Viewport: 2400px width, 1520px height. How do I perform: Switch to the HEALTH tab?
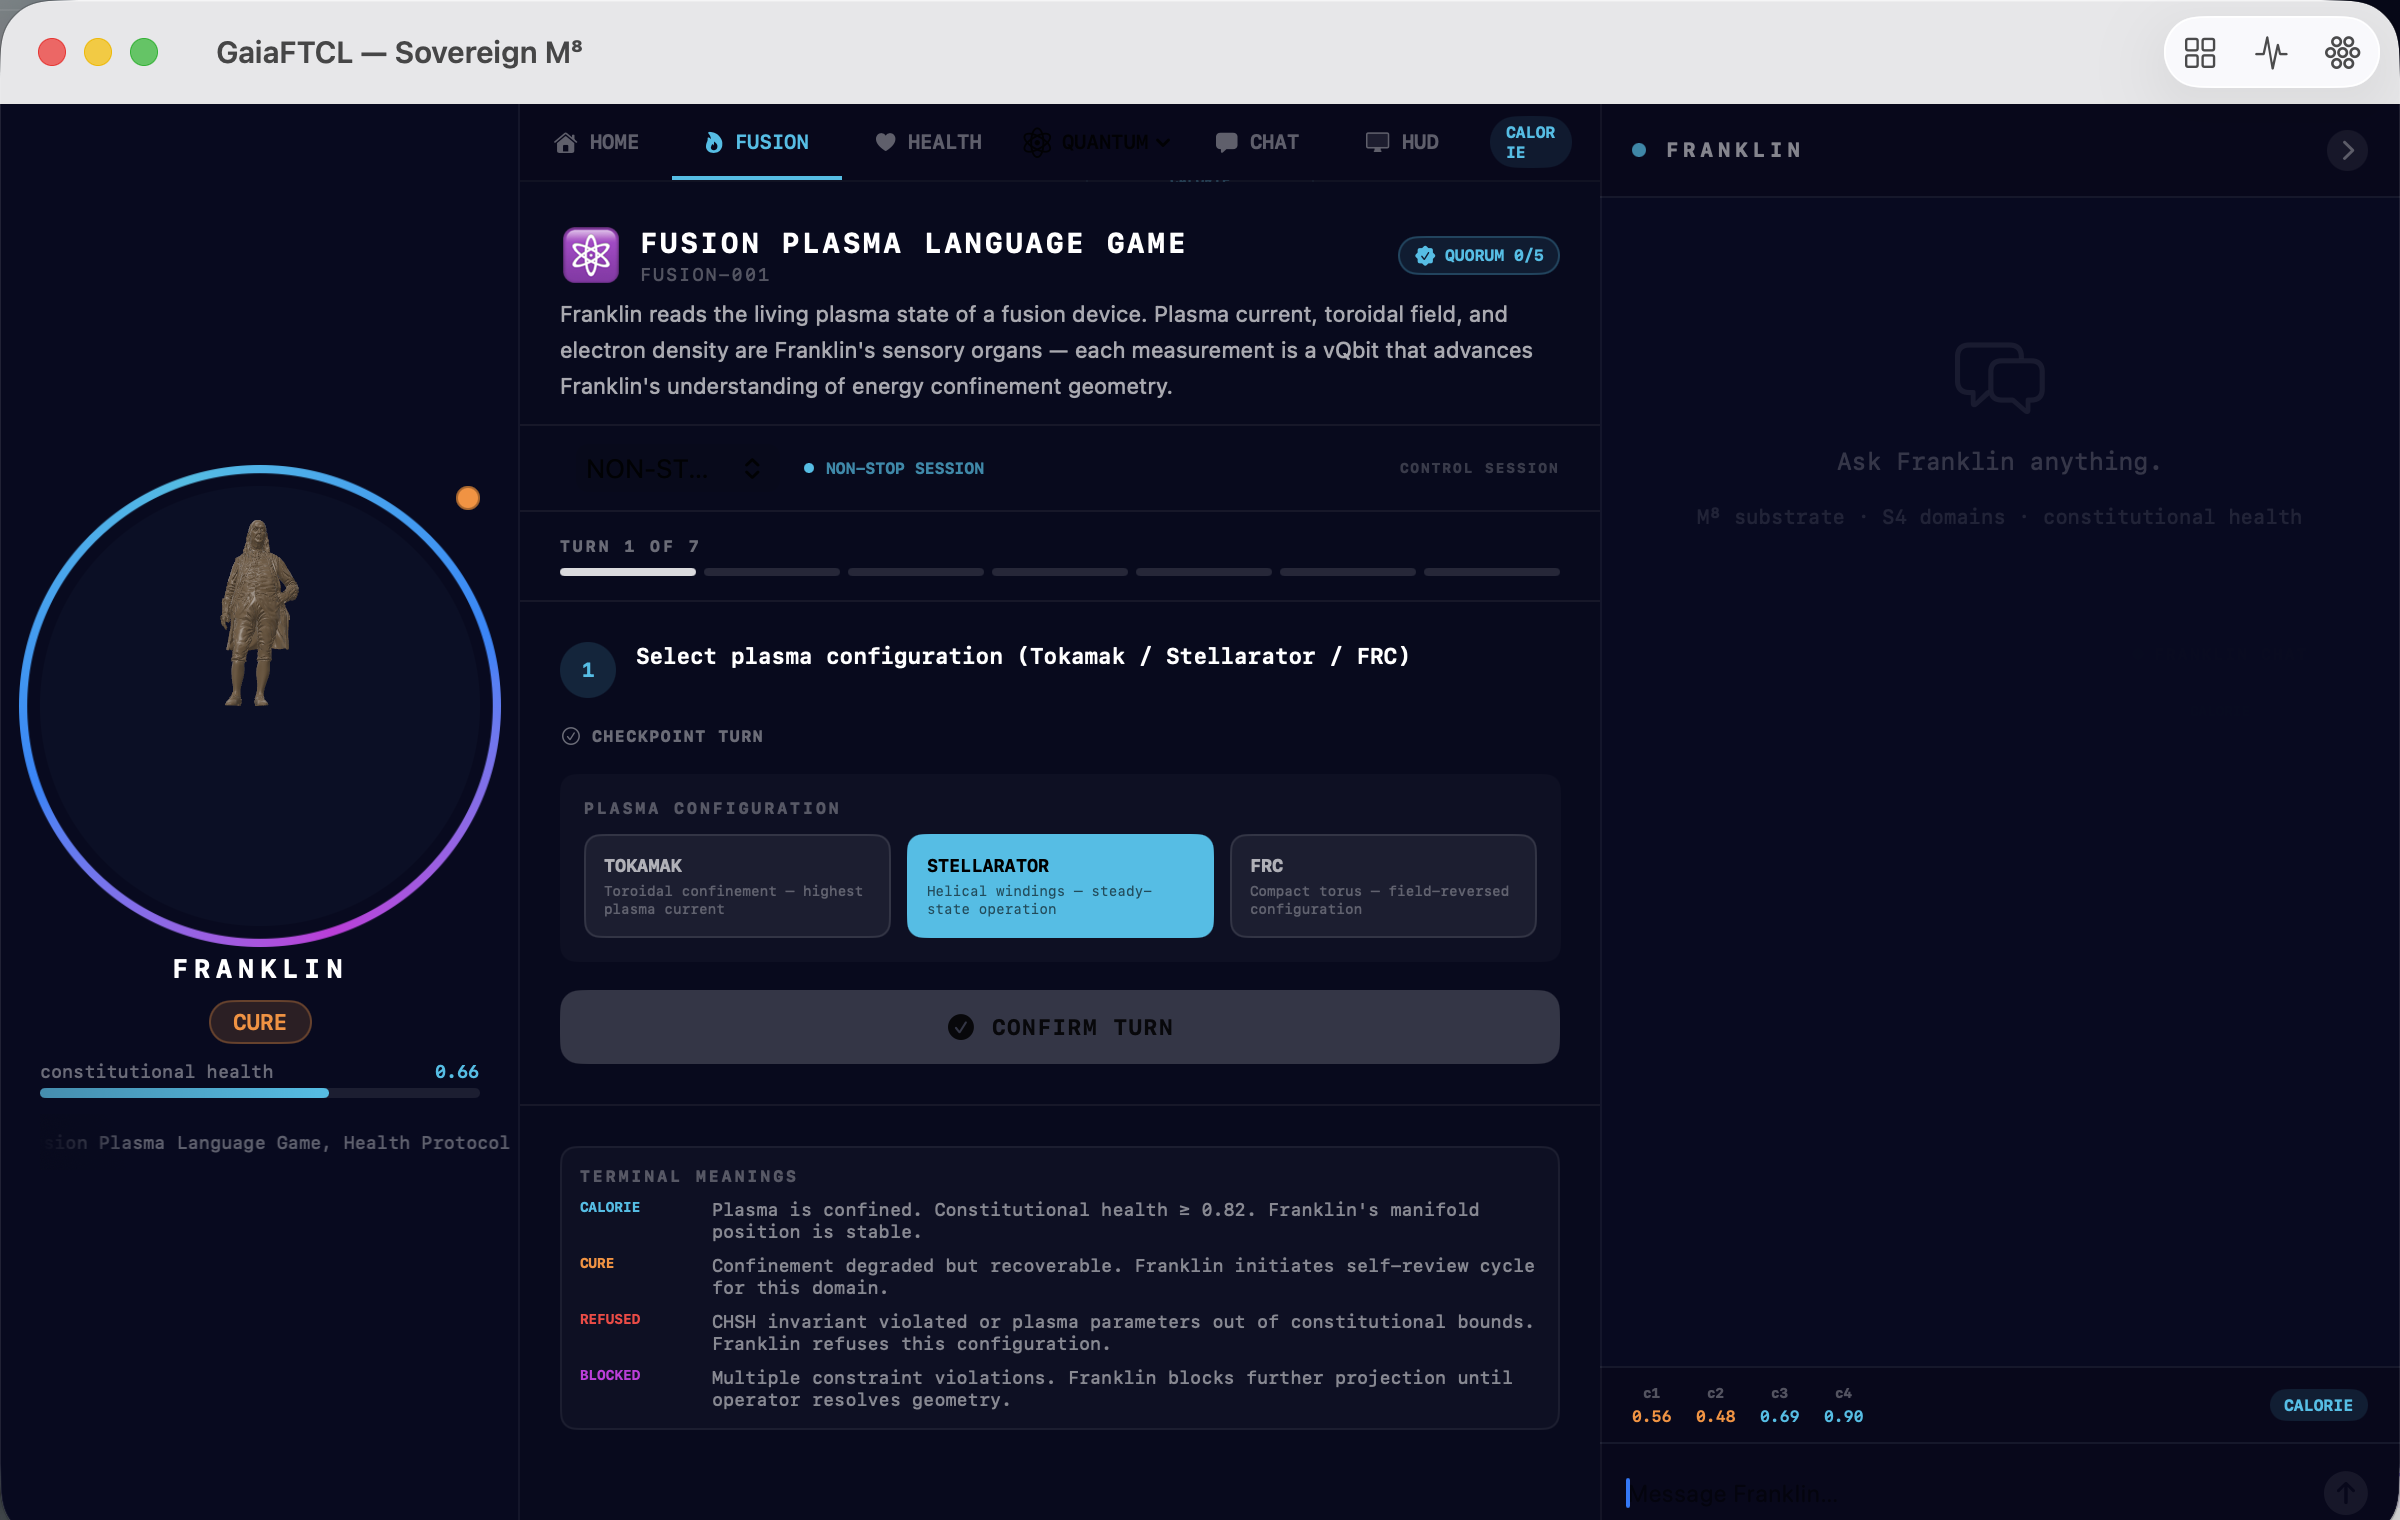point(928,143)
